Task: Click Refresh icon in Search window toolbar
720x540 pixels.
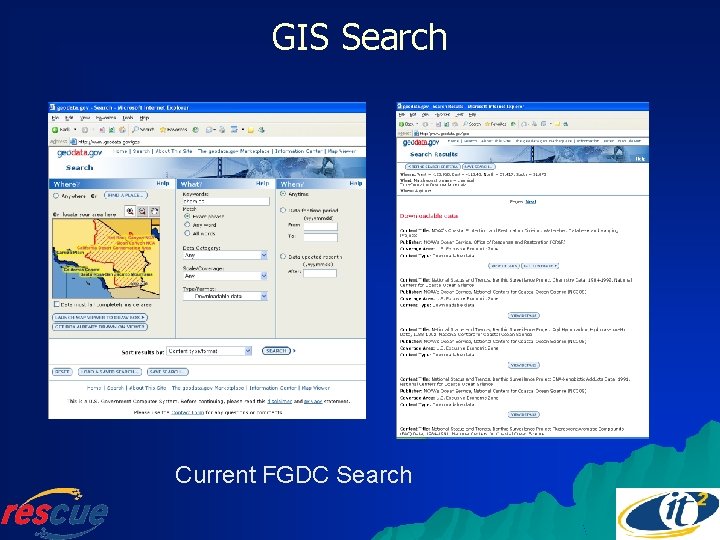Action: point(111,130)
